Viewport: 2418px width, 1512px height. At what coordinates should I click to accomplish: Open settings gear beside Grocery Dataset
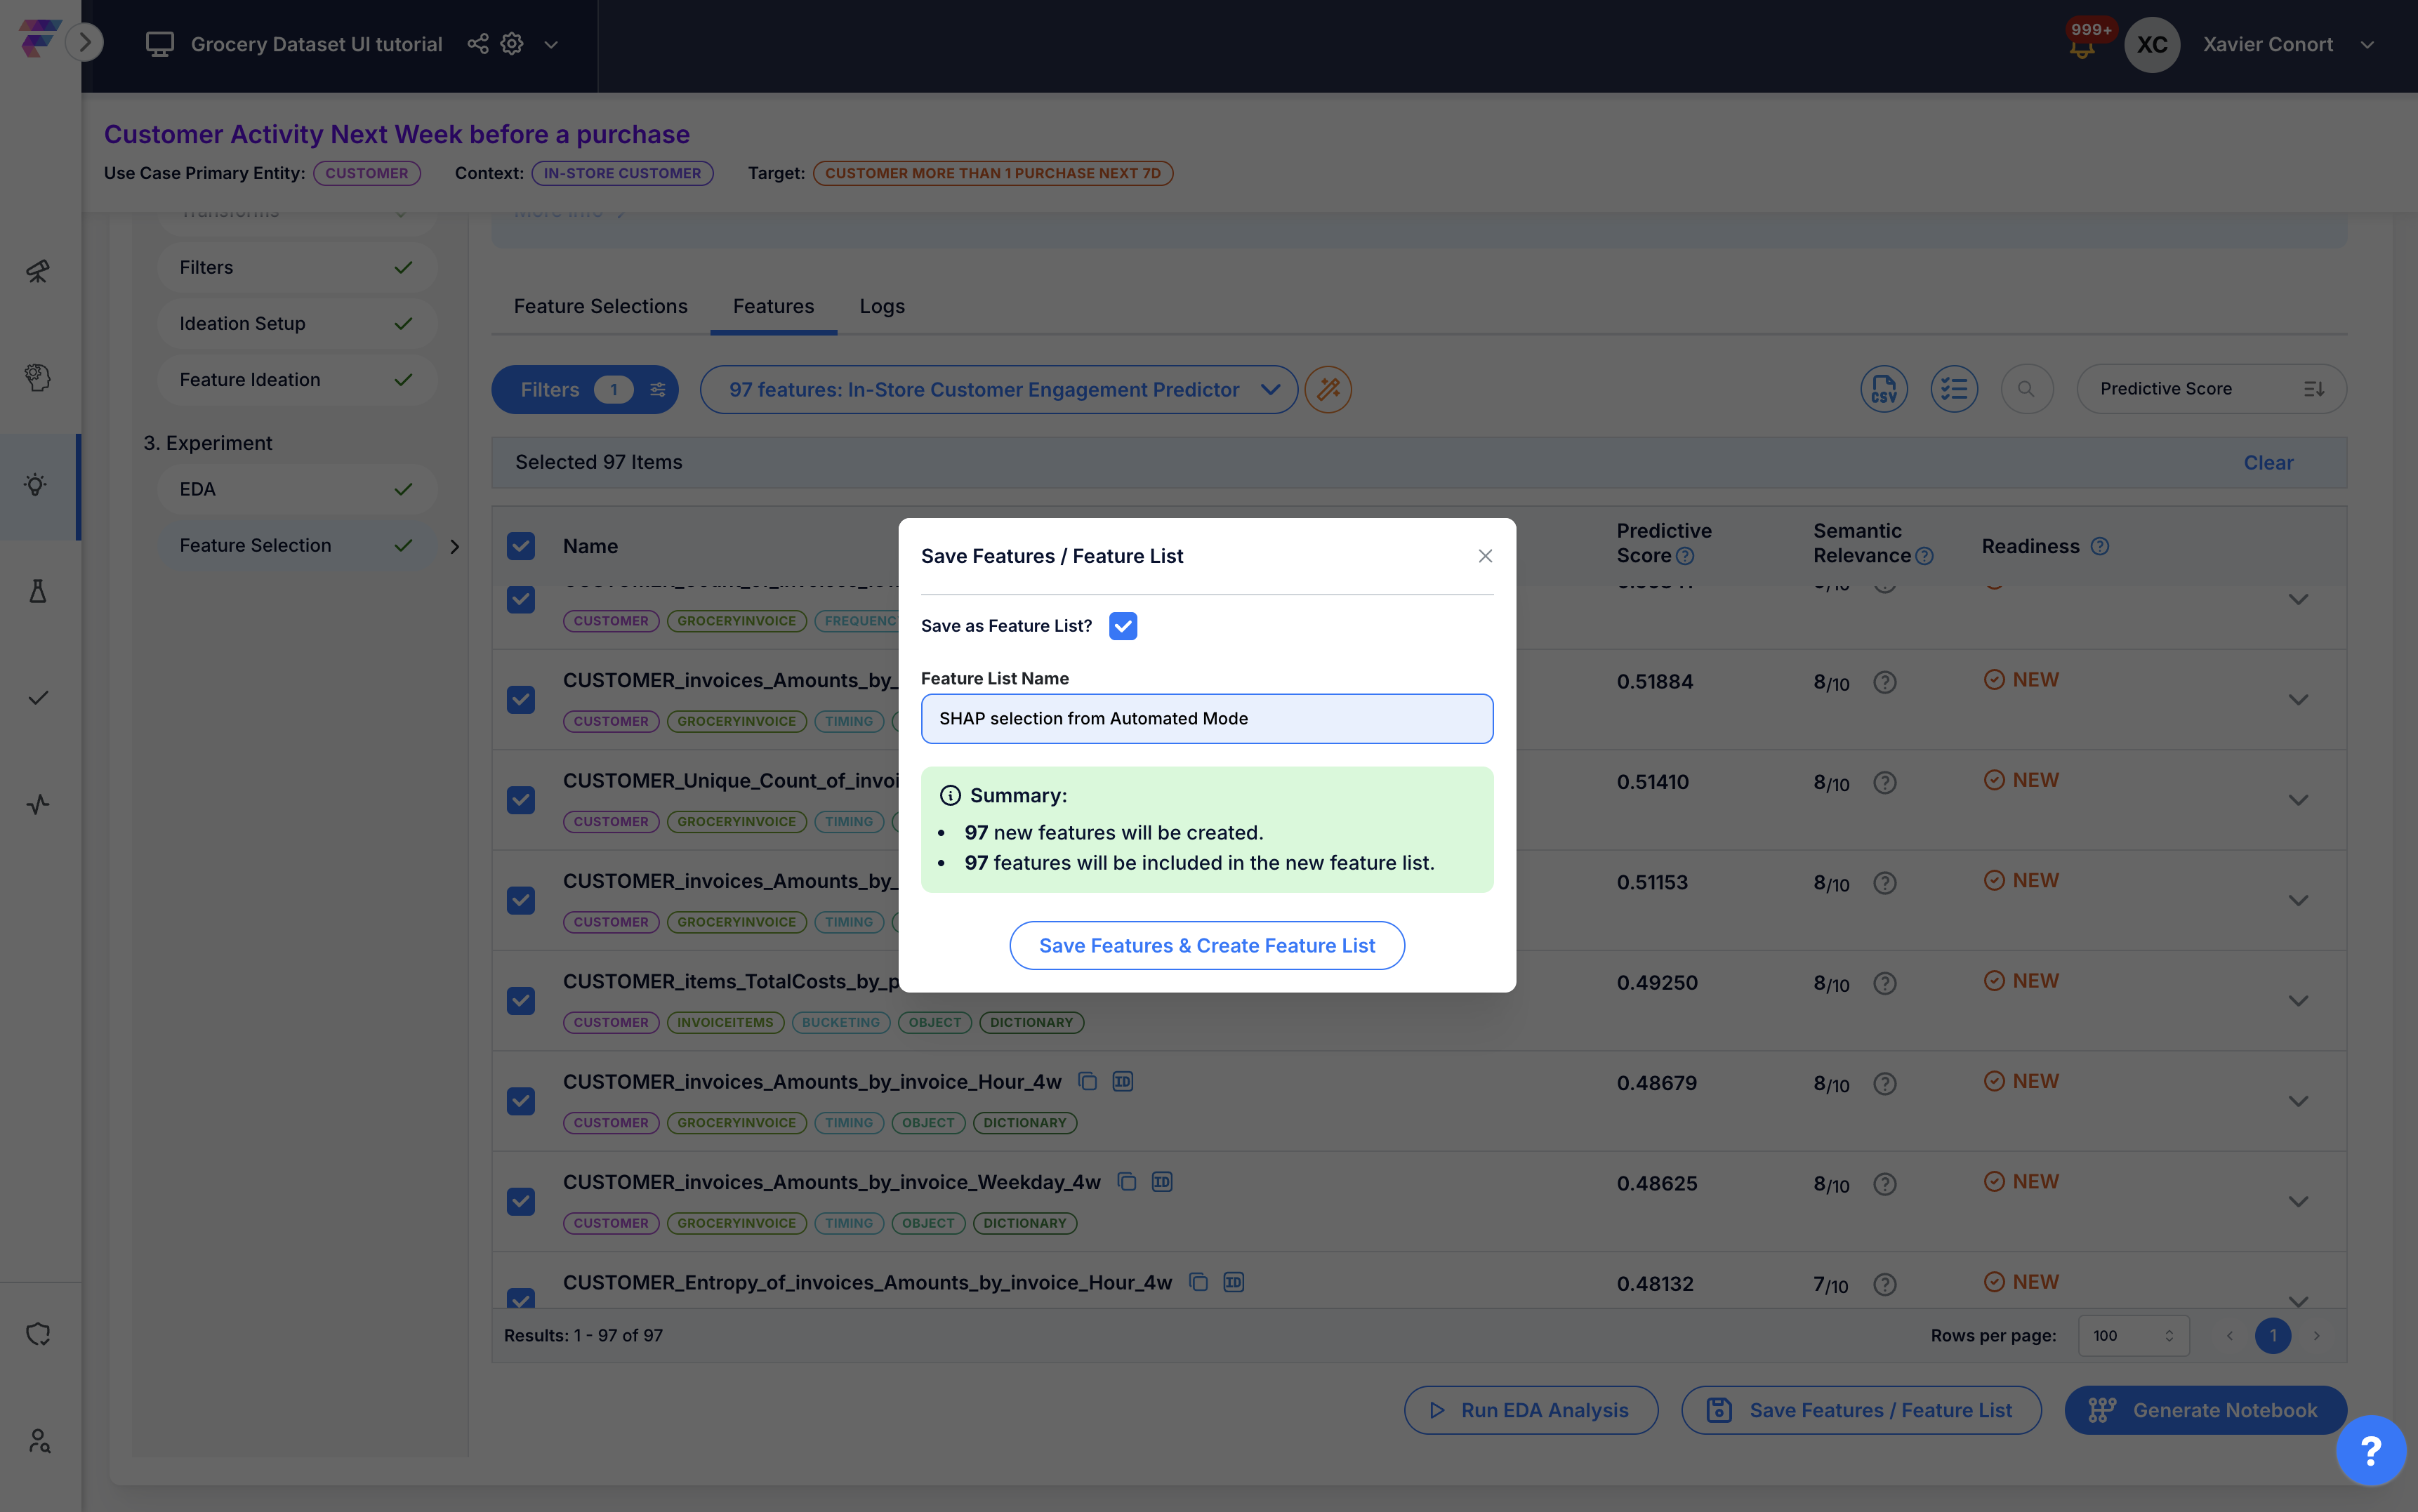point(512,44)
